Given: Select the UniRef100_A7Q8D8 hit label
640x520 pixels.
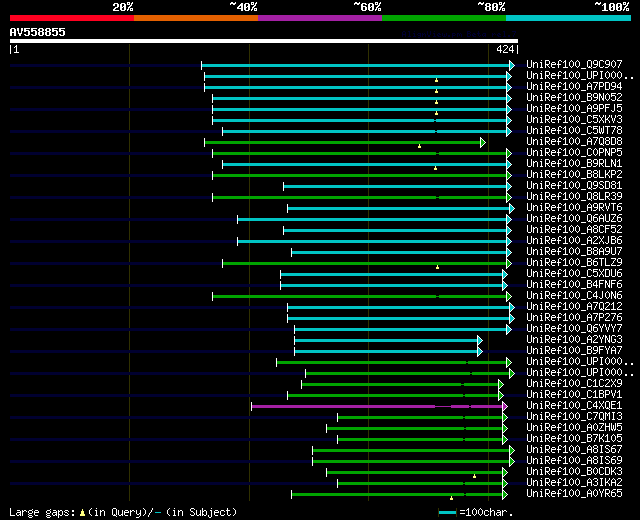Looking at the screenshot, I should point(574,141).
